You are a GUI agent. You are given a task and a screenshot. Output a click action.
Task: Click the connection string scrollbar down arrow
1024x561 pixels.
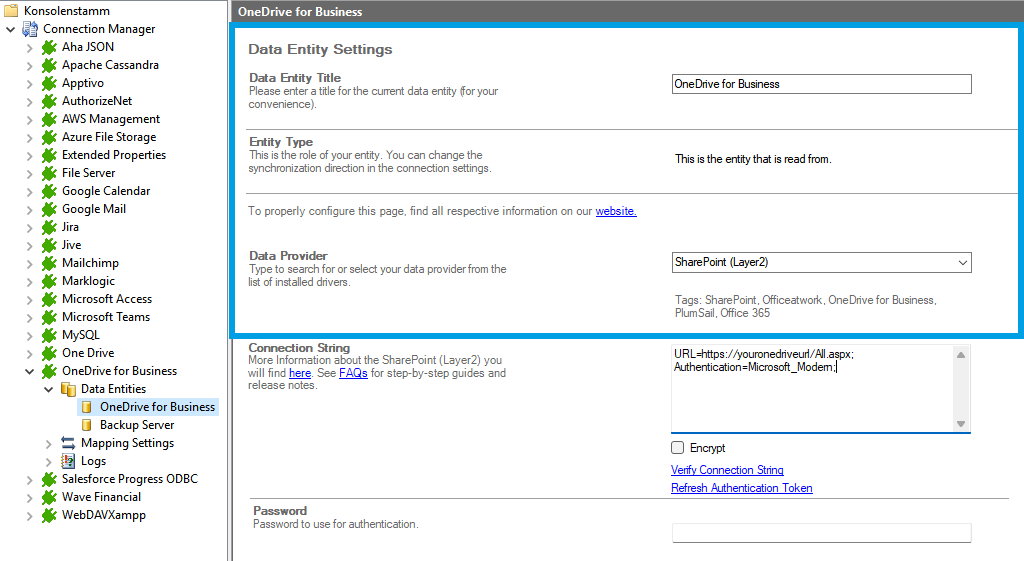(961, 424)
